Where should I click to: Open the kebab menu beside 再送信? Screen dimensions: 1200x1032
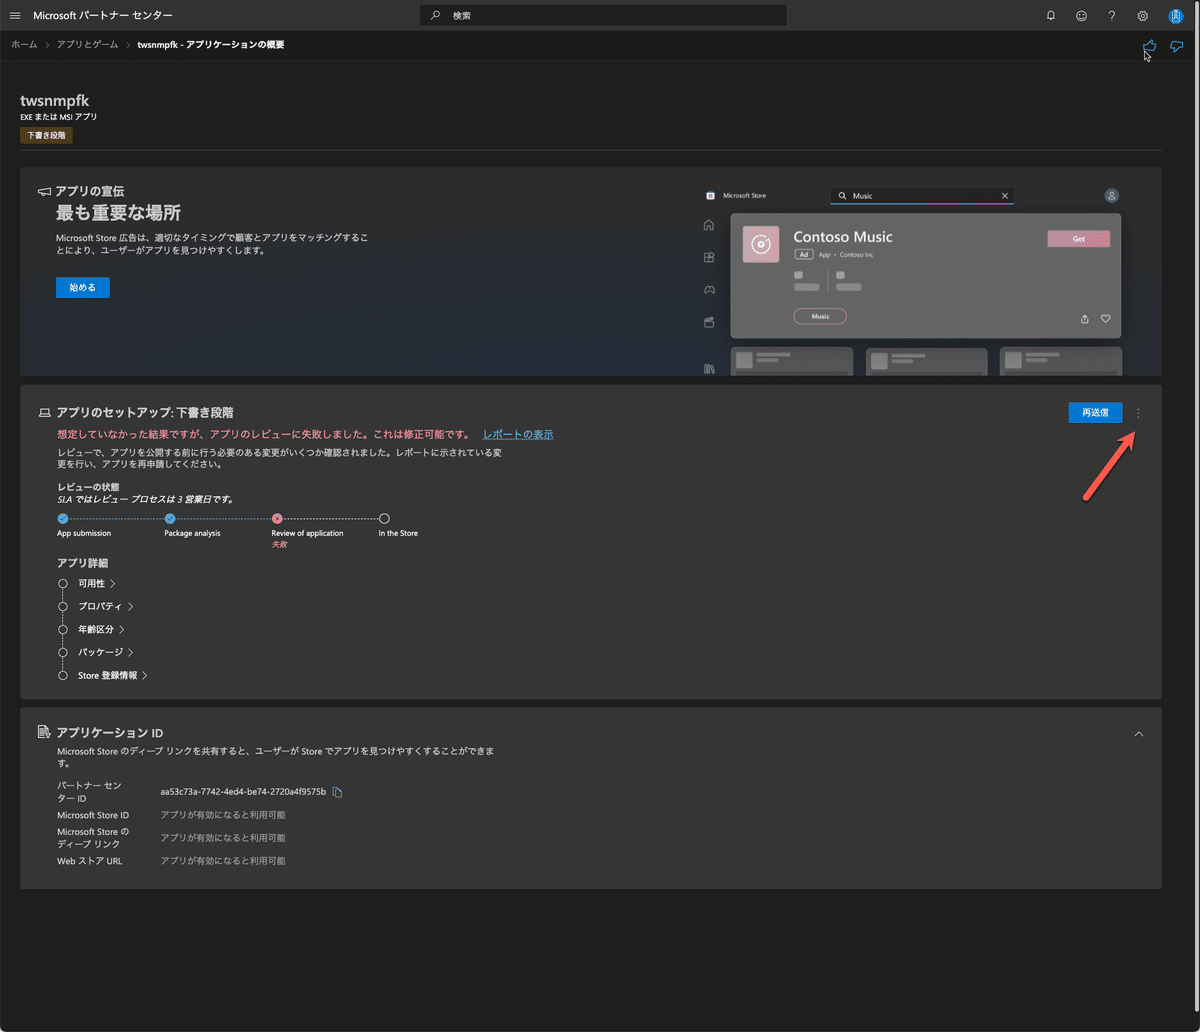(x=1137, y=412)
